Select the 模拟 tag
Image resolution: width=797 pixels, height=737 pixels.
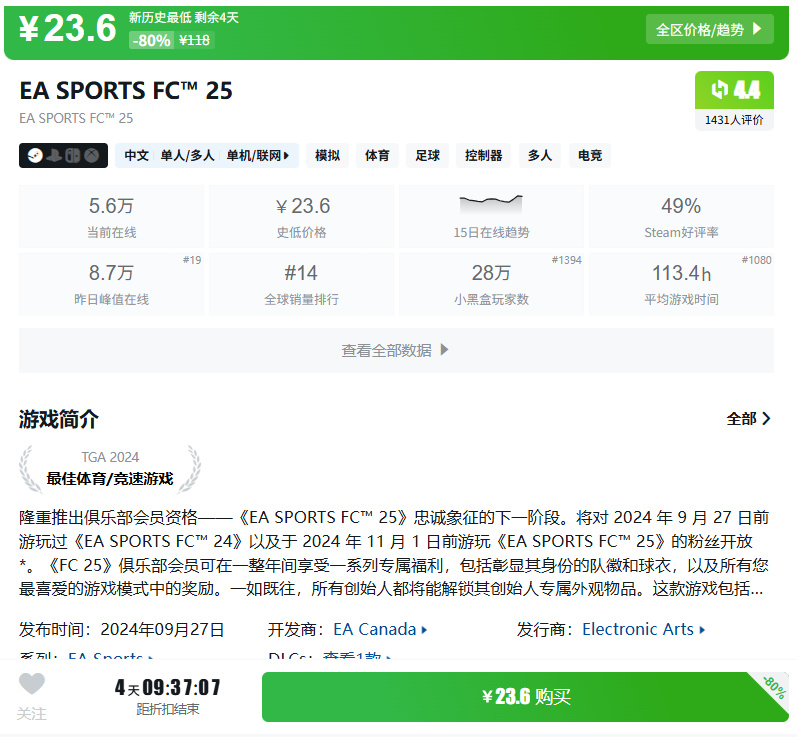click(327, 156)
